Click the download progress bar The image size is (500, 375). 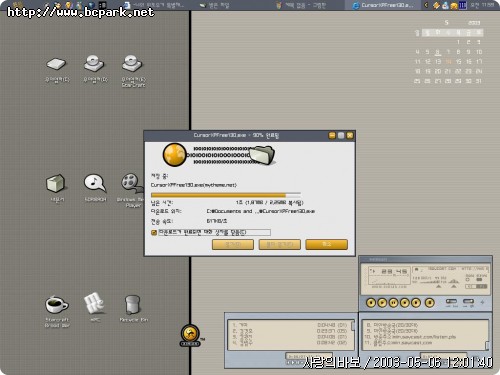point(226,195)
